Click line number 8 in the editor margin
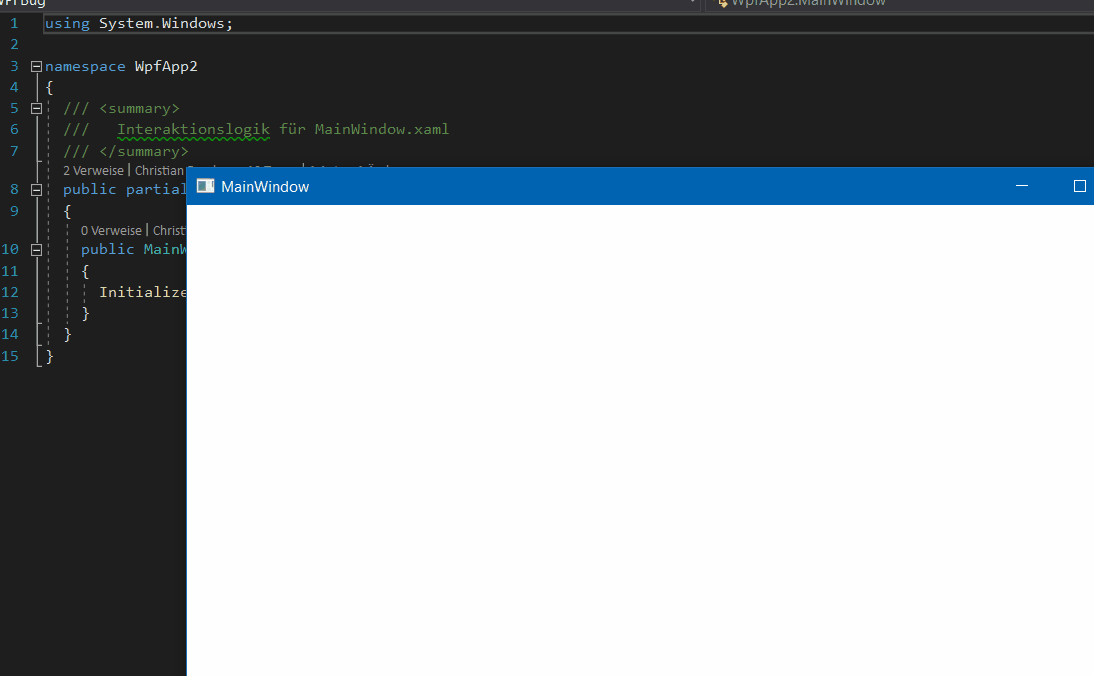 pyautogui.click(x=13, y=189)
